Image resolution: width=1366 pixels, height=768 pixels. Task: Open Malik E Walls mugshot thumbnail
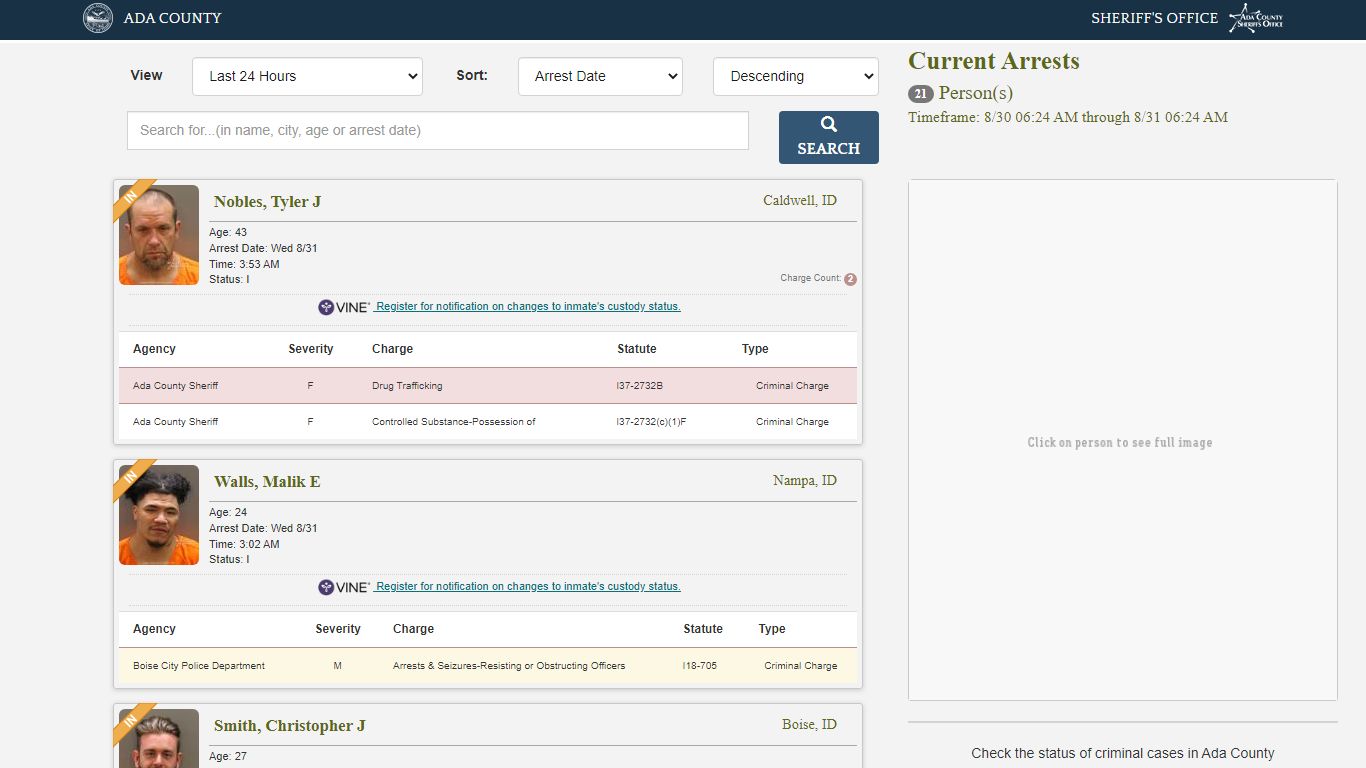(x=159, y=515)
